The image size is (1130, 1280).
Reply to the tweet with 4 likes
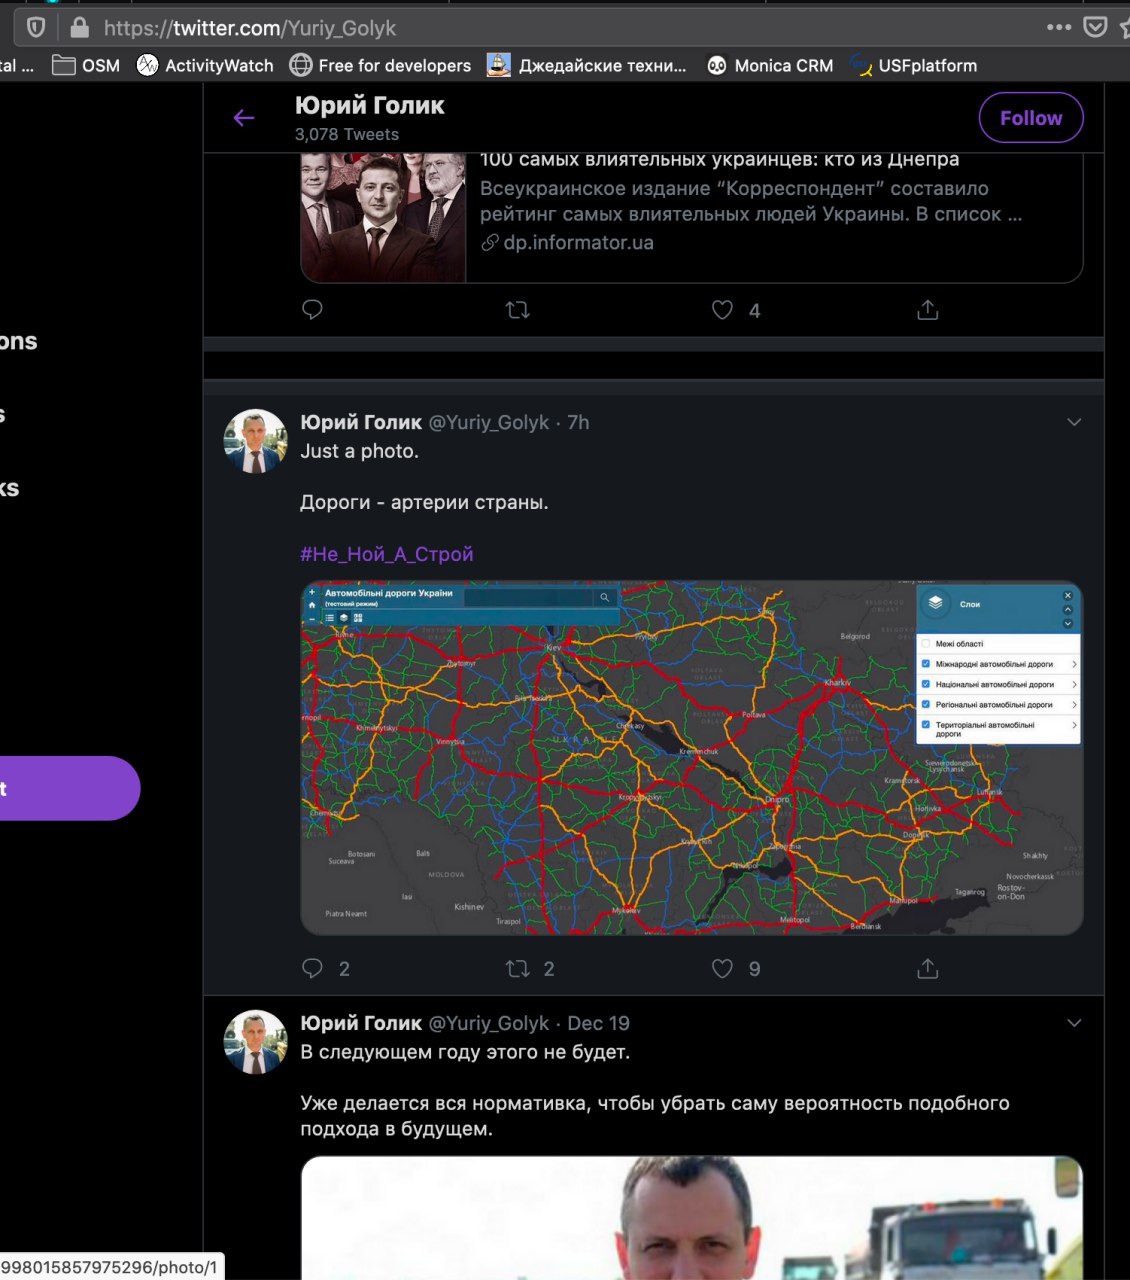click(x=312, y=310)
